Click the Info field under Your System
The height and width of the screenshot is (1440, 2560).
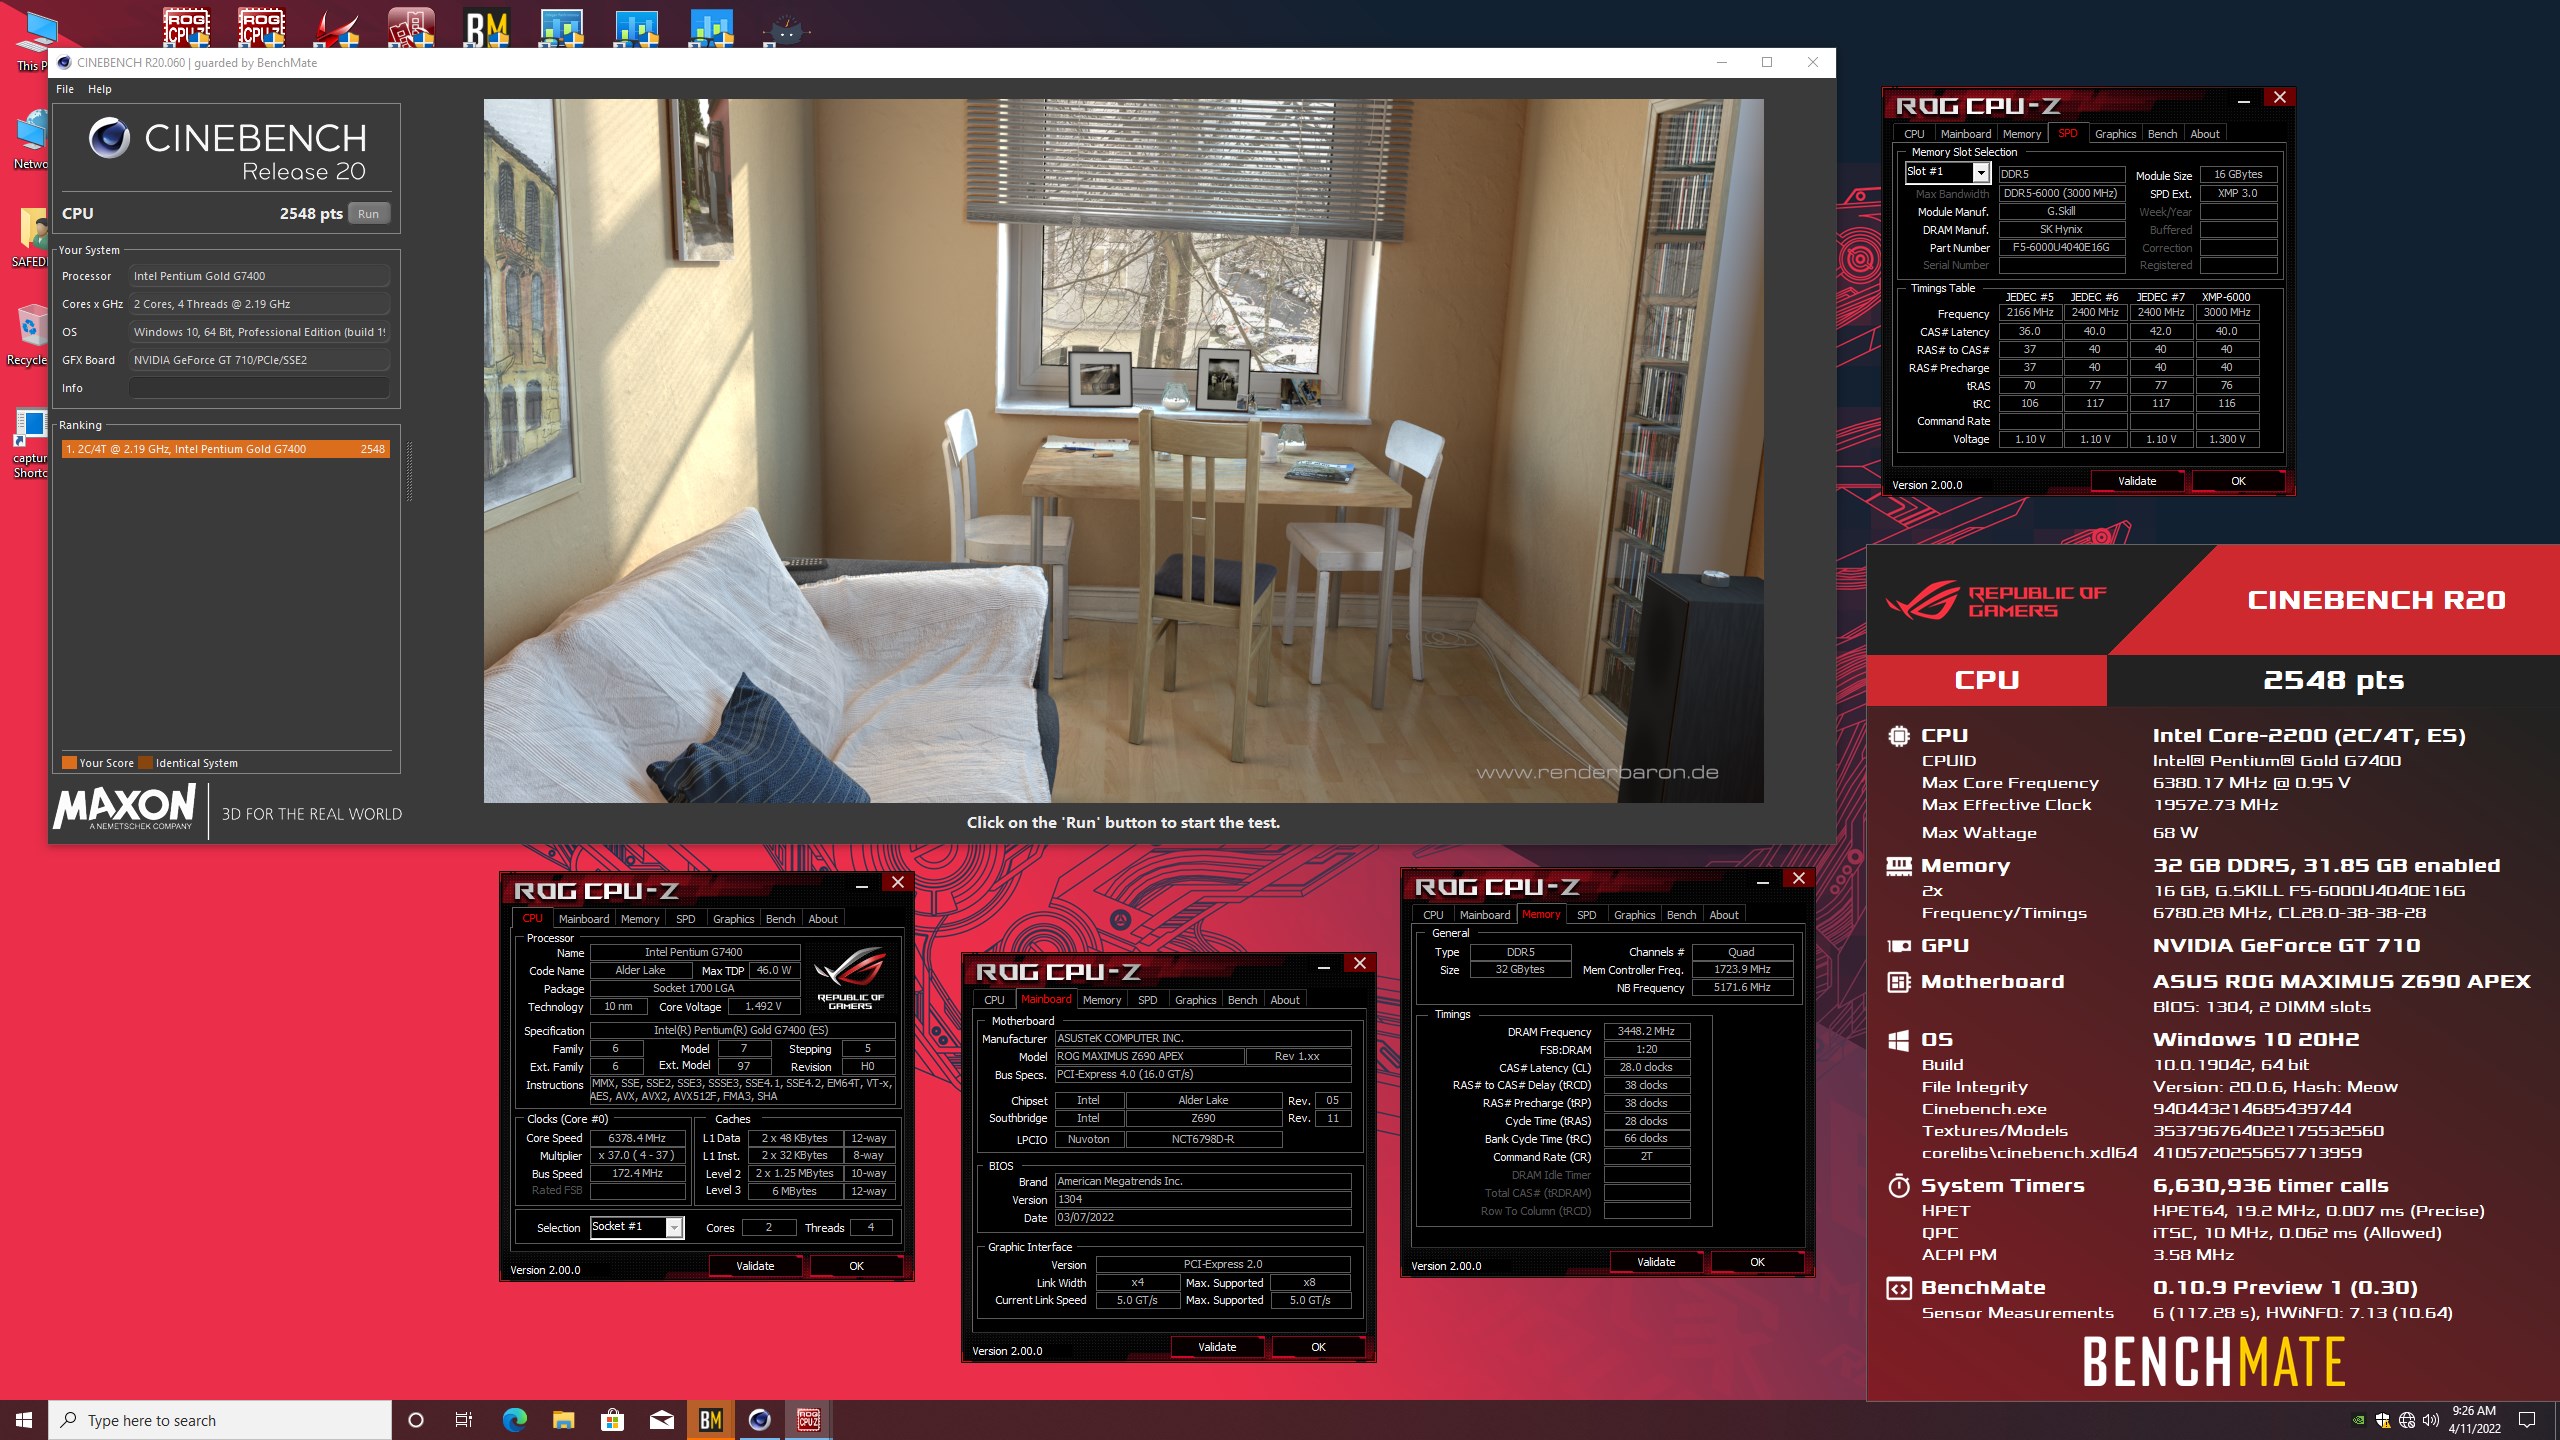point(259,388)
